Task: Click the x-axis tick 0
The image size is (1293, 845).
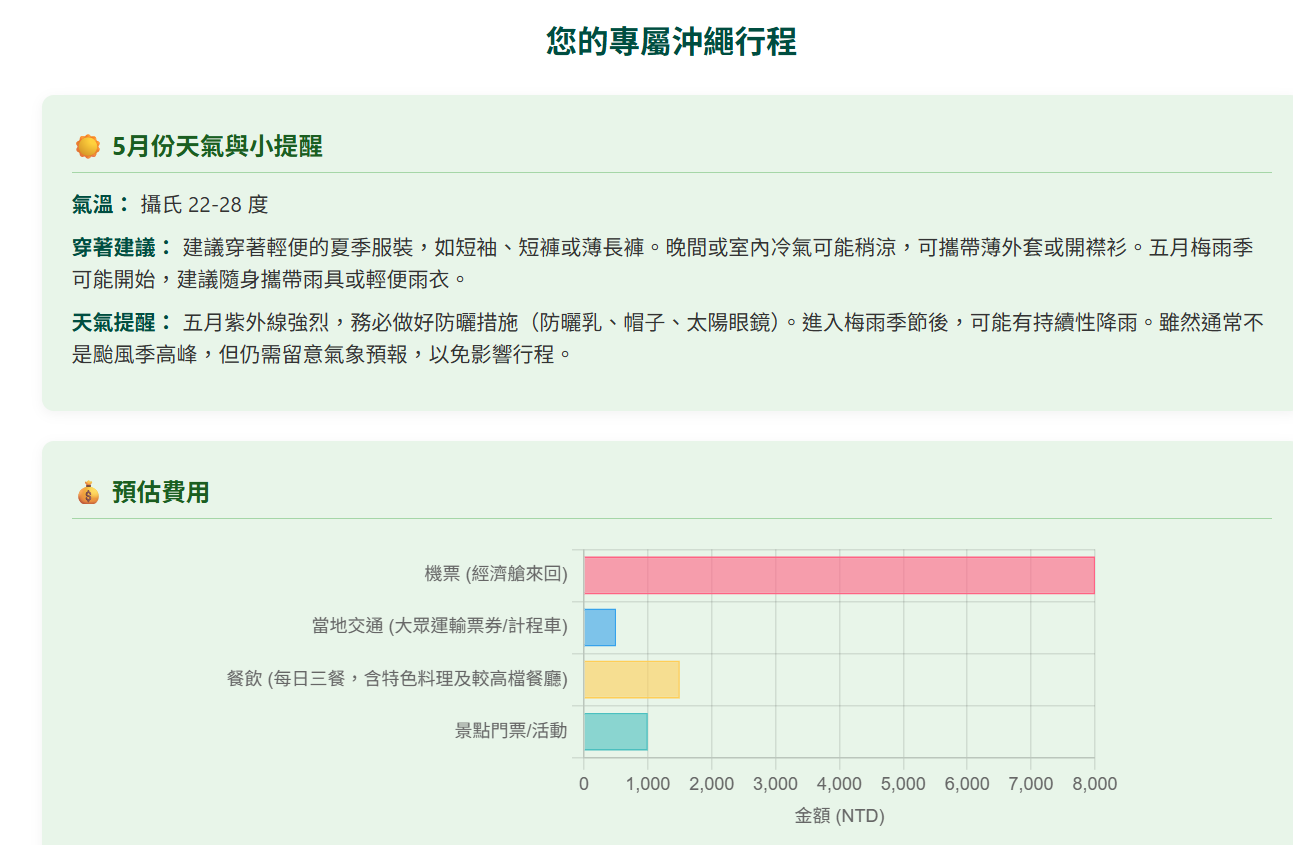Action: 584,784
